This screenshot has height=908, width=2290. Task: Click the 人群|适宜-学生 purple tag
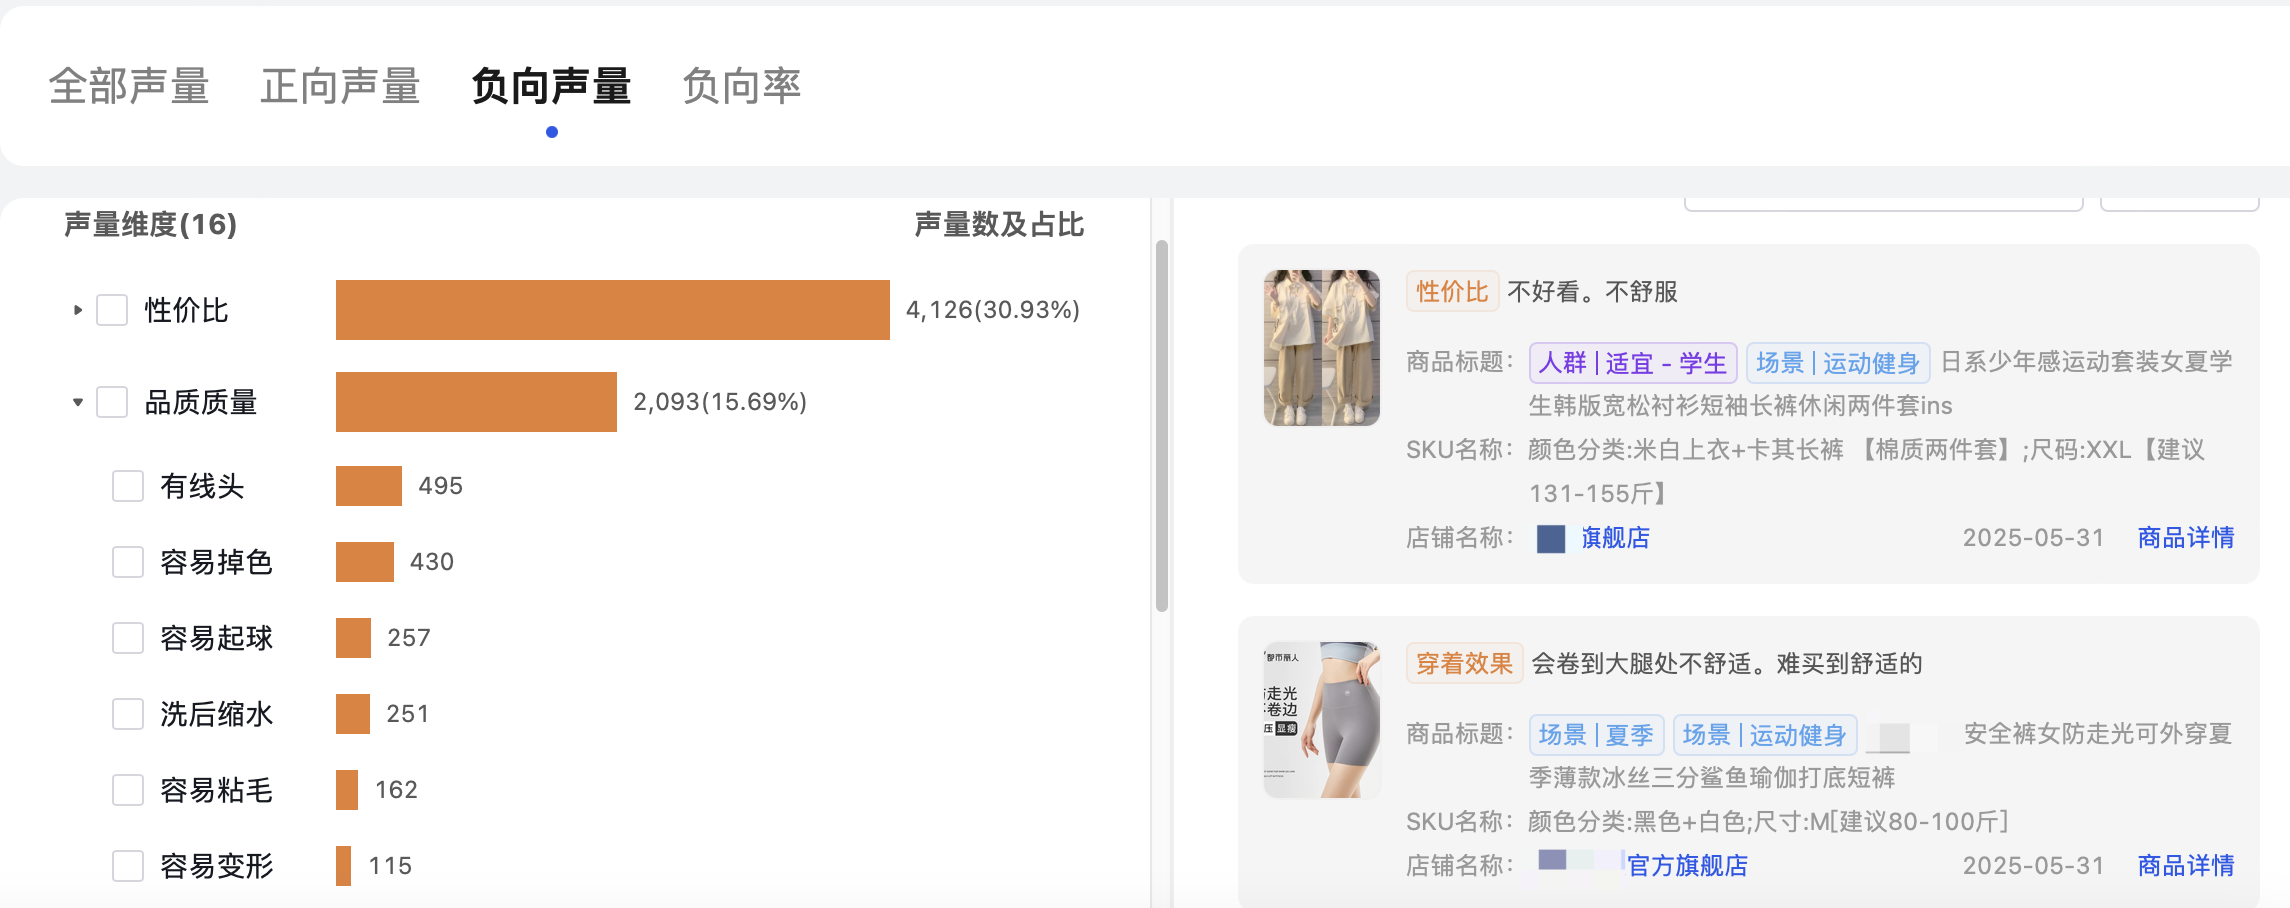pos(1633,363)
